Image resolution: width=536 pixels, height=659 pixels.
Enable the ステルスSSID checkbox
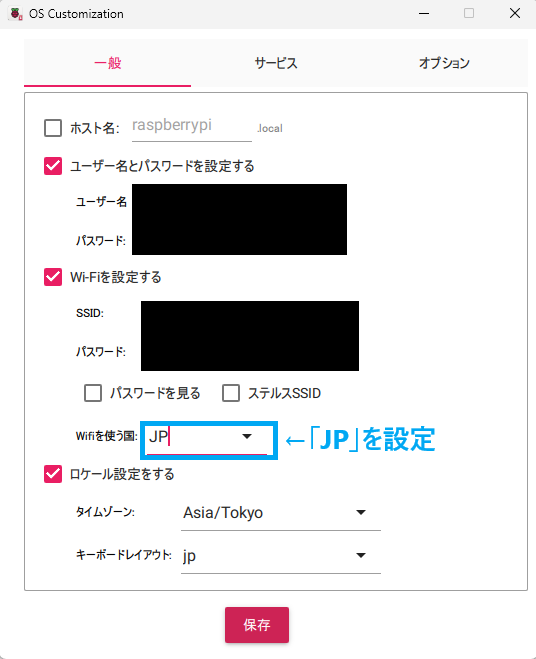[x=231, y=393]
